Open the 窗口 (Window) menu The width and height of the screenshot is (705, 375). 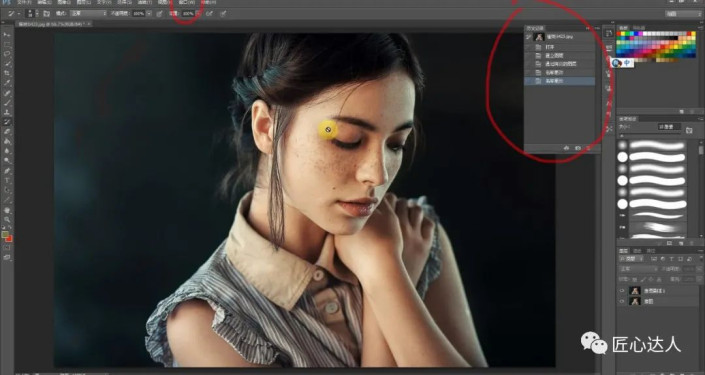pos(186,3)
